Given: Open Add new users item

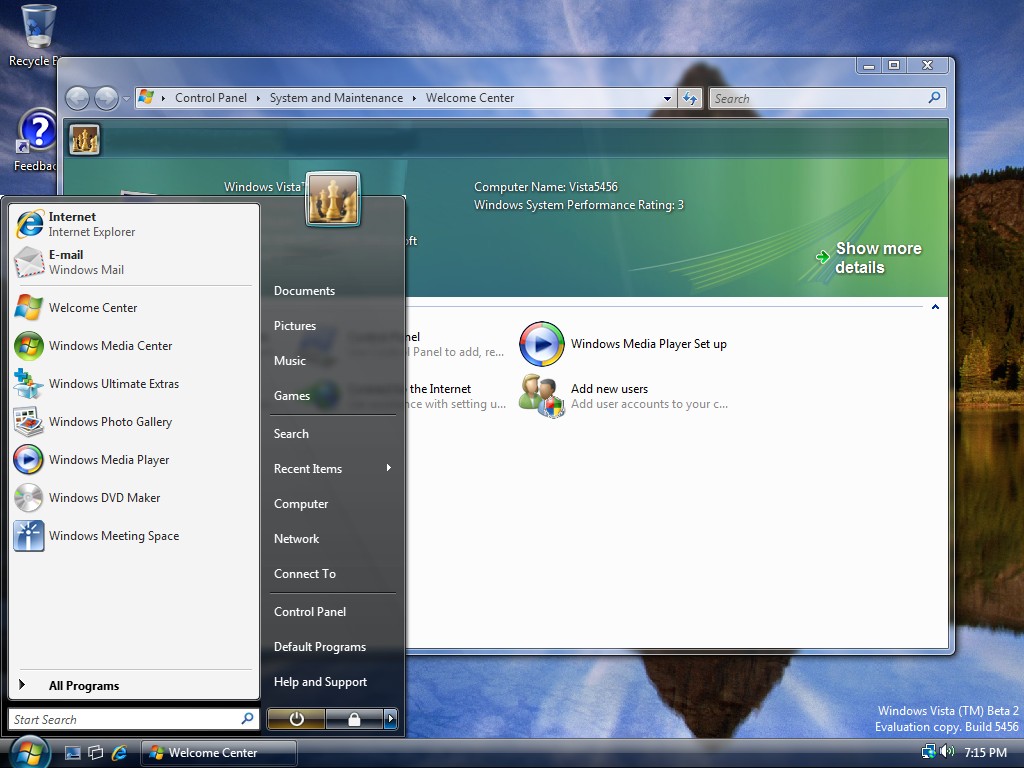Looking at the screenshot, I should click(x=624, y=396).
